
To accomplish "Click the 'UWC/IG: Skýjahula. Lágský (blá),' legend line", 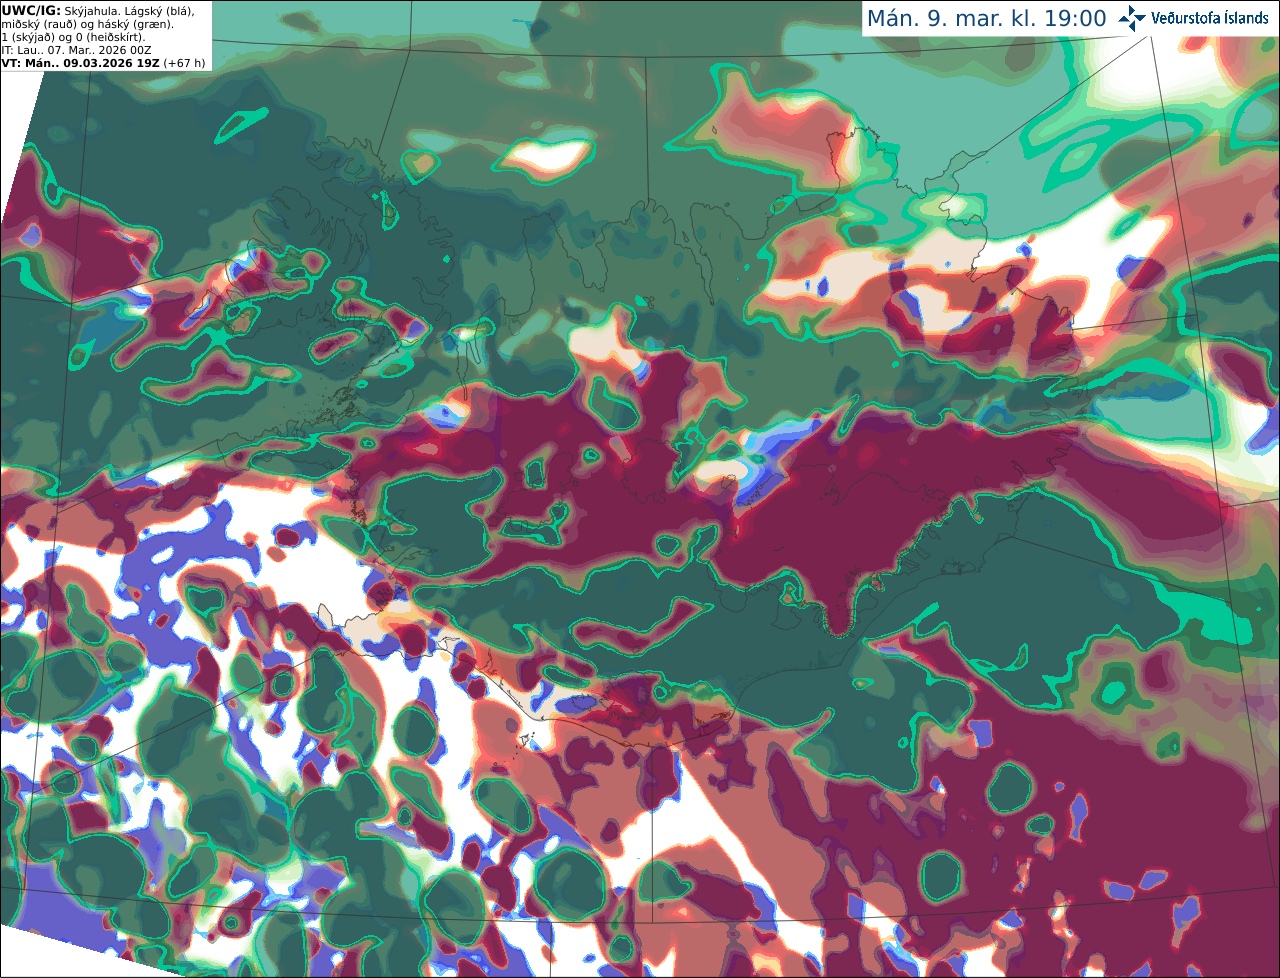I will (98, 10).
